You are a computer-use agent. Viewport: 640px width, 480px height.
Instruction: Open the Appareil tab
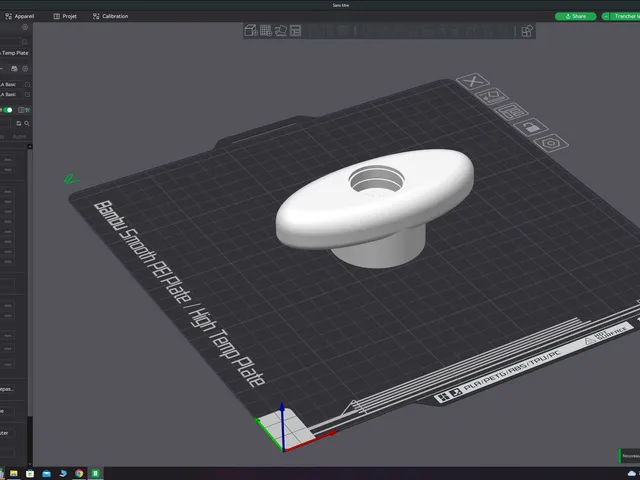pos(20,16)
